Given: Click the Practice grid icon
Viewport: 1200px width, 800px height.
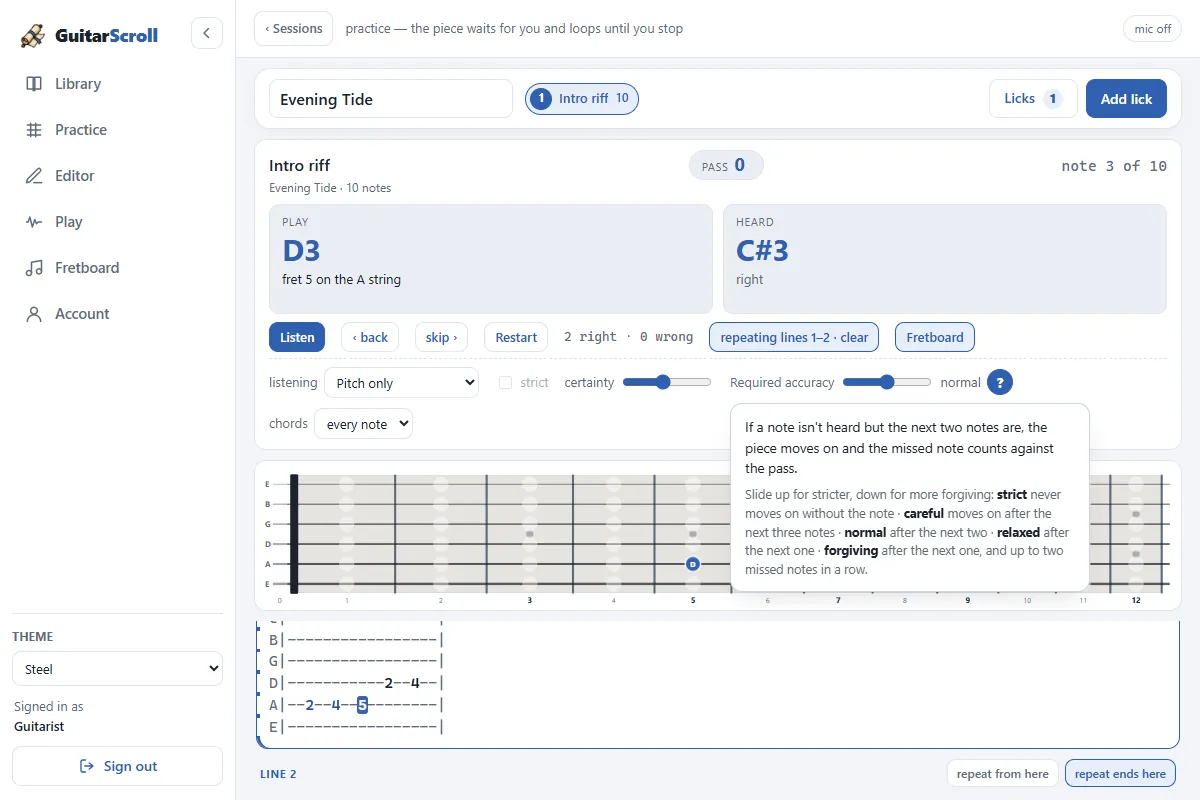Looking at the screenshot, I should click(34, 130).
